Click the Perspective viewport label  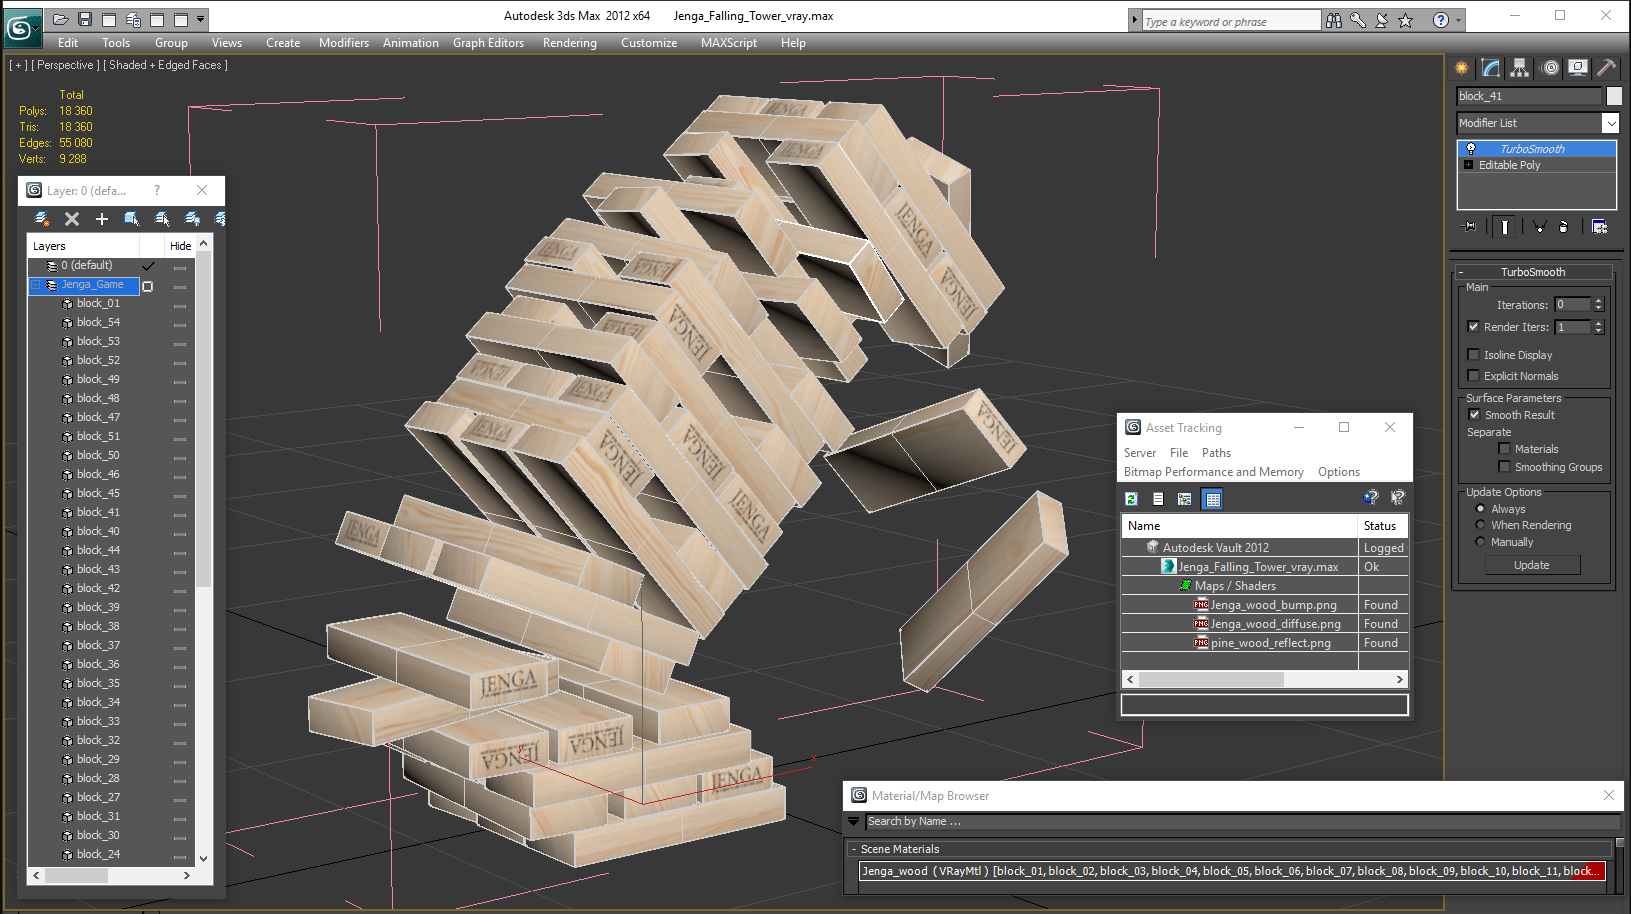(66, 65)
